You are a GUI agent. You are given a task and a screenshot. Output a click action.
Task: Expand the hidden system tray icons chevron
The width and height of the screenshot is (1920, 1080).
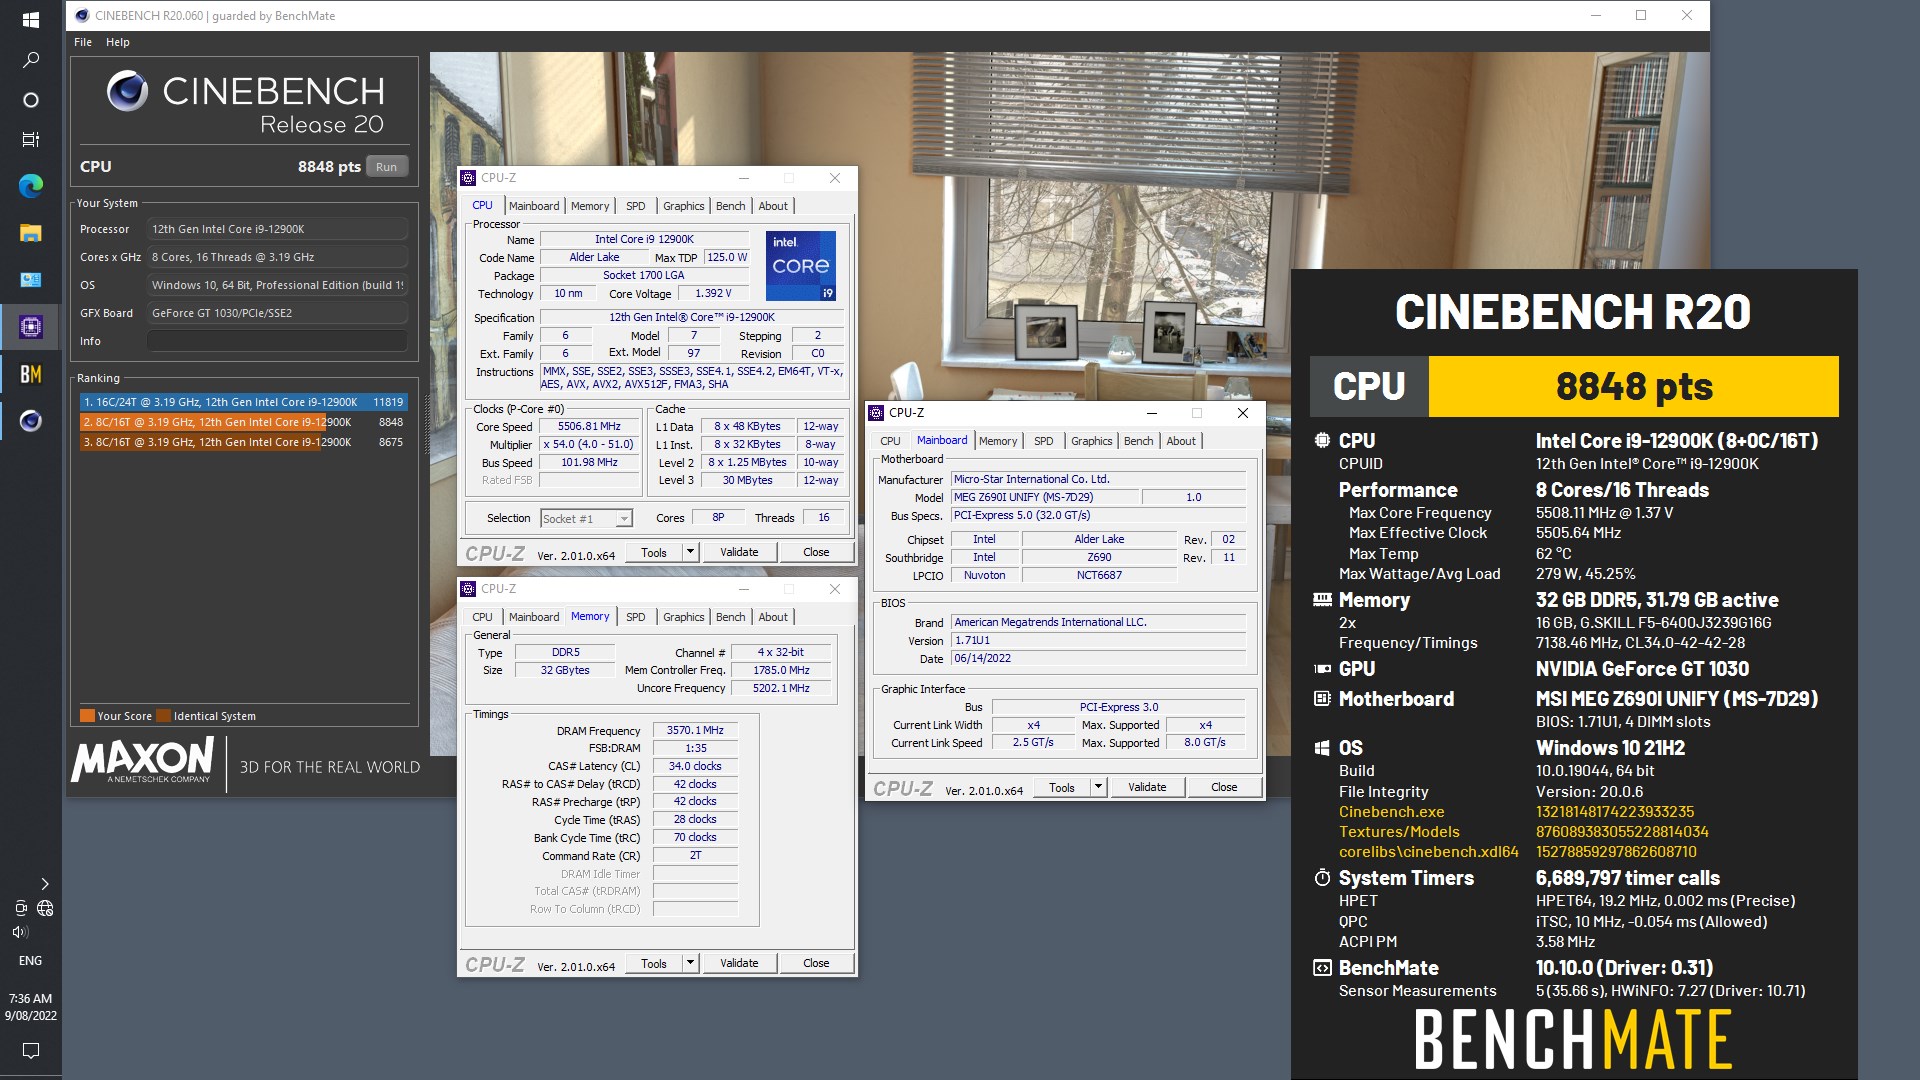[x=44, y=884]
